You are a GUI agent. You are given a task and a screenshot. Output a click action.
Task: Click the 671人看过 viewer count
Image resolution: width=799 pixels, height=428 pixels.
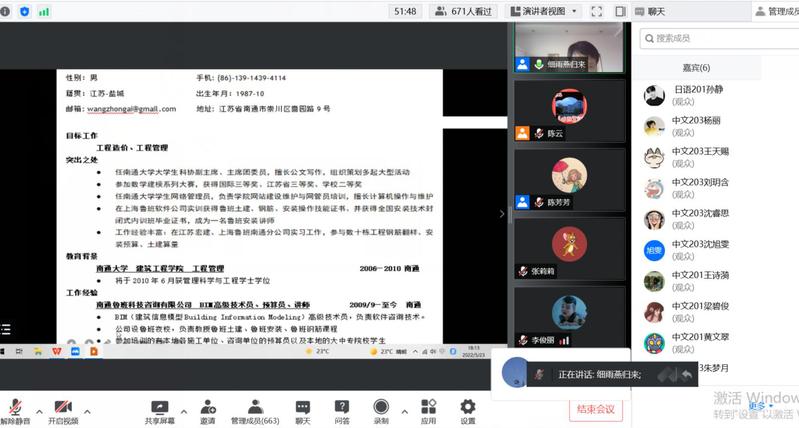(463, 11)
